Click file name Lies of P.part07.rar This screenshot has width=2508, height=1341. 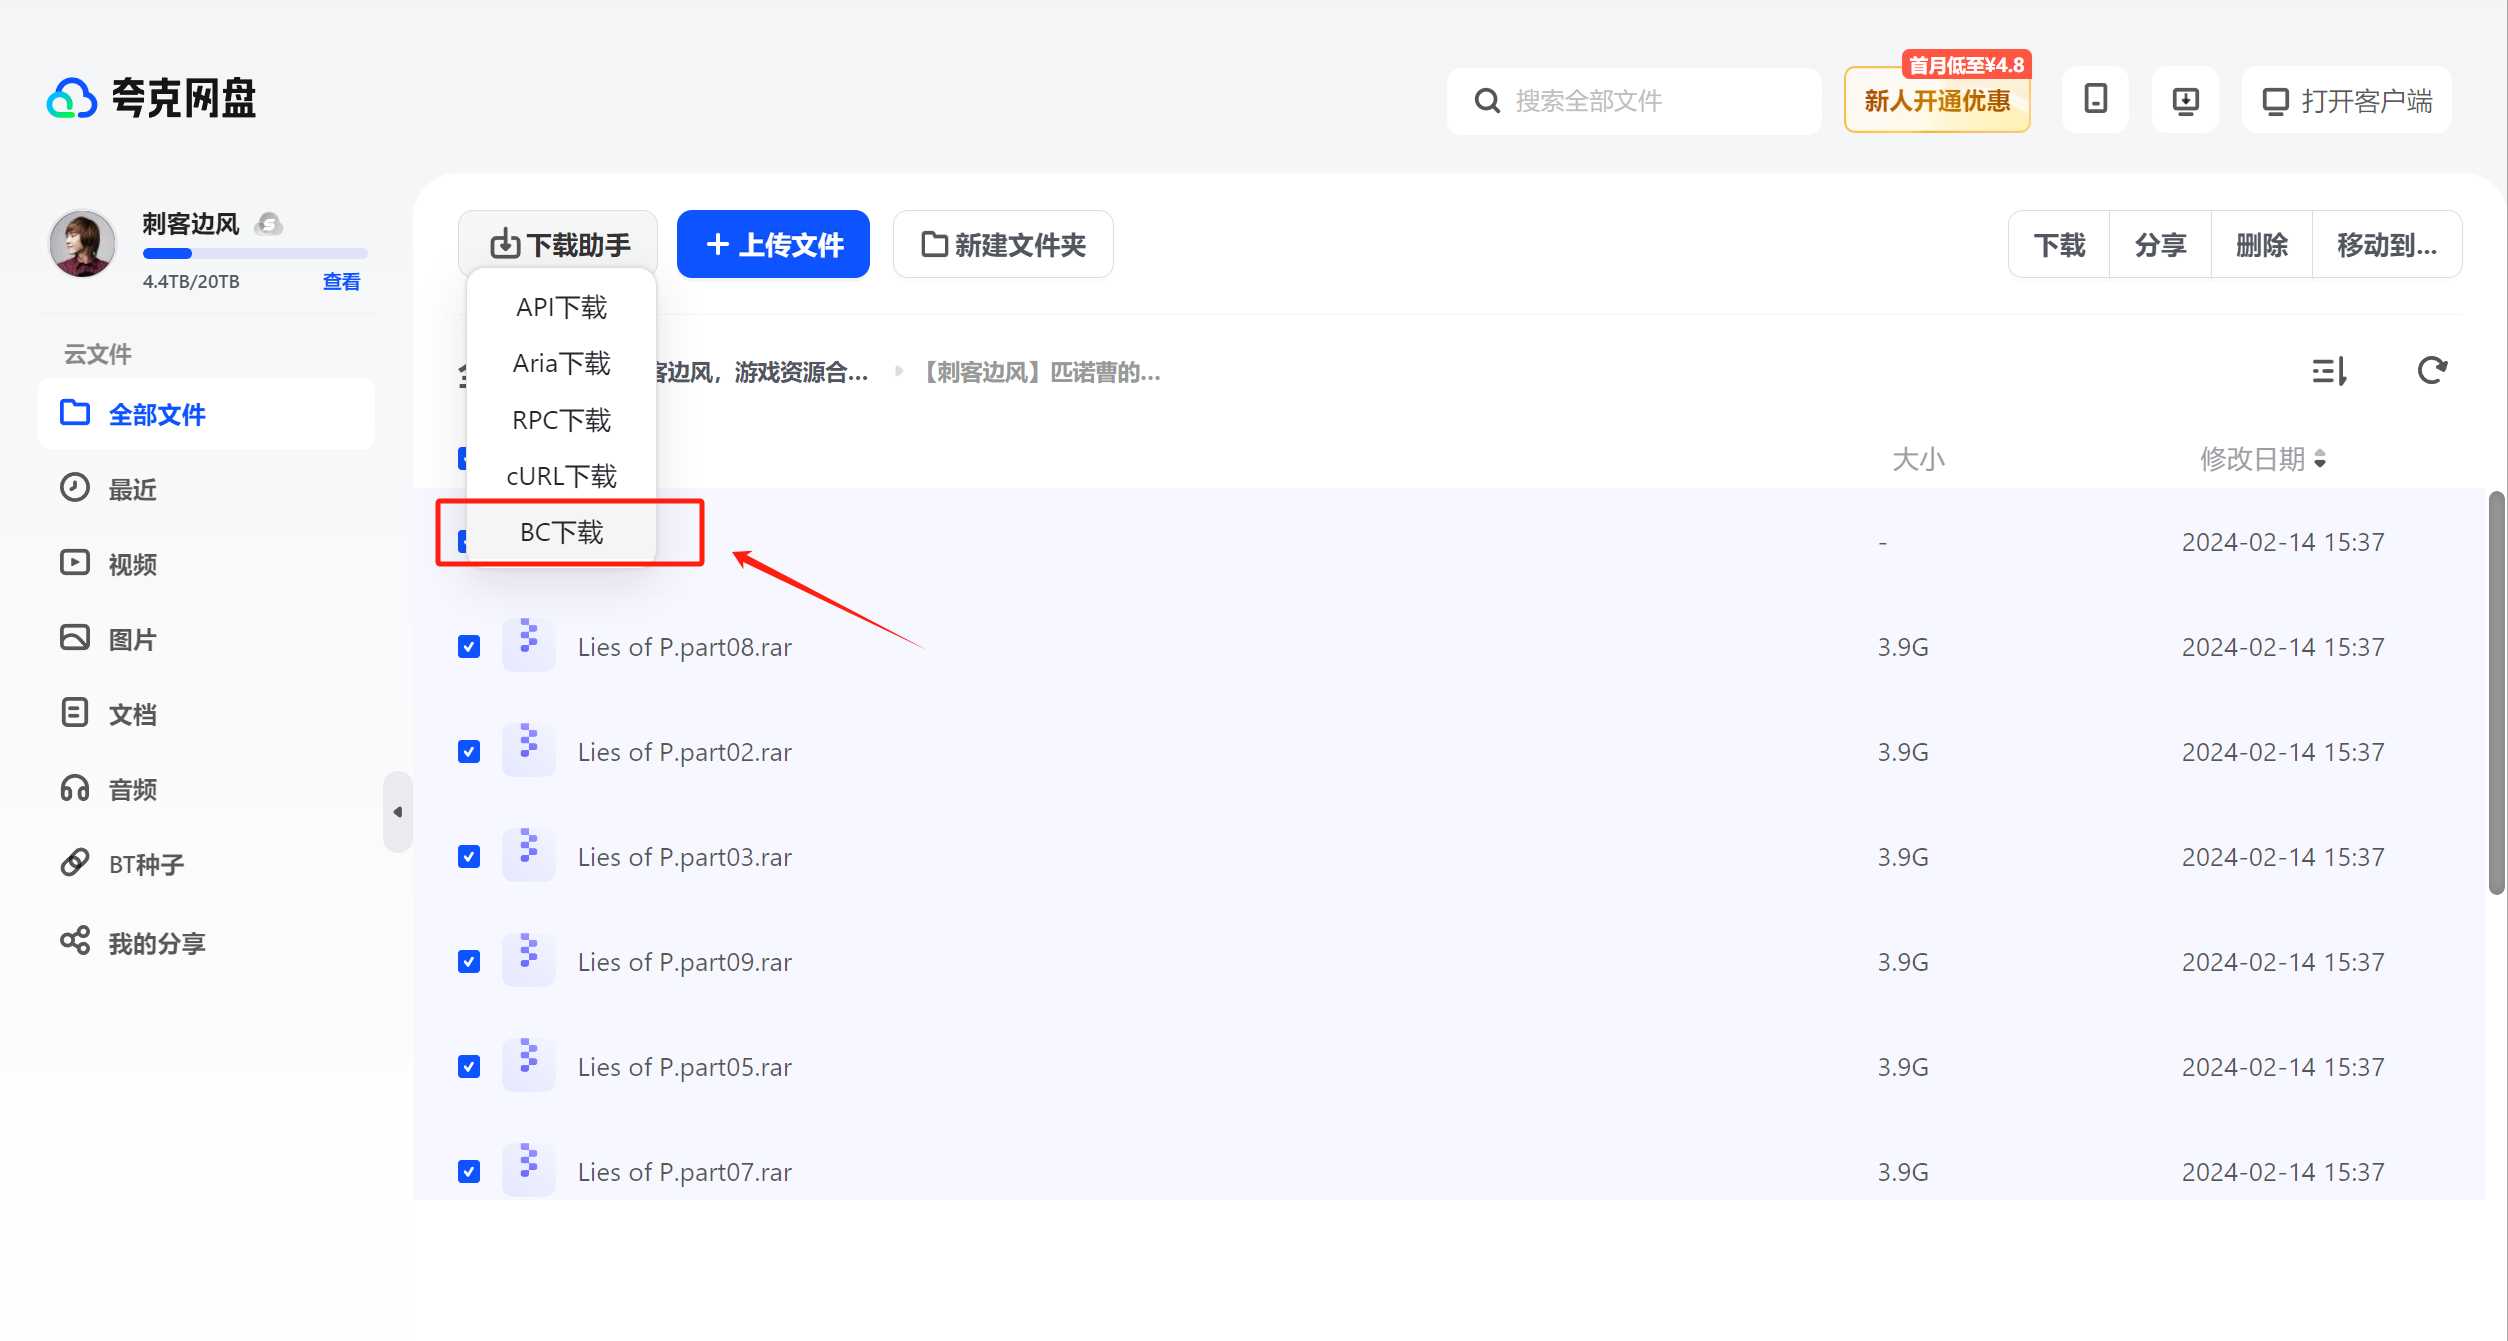pyautogui.click(x=685, y=1172)
